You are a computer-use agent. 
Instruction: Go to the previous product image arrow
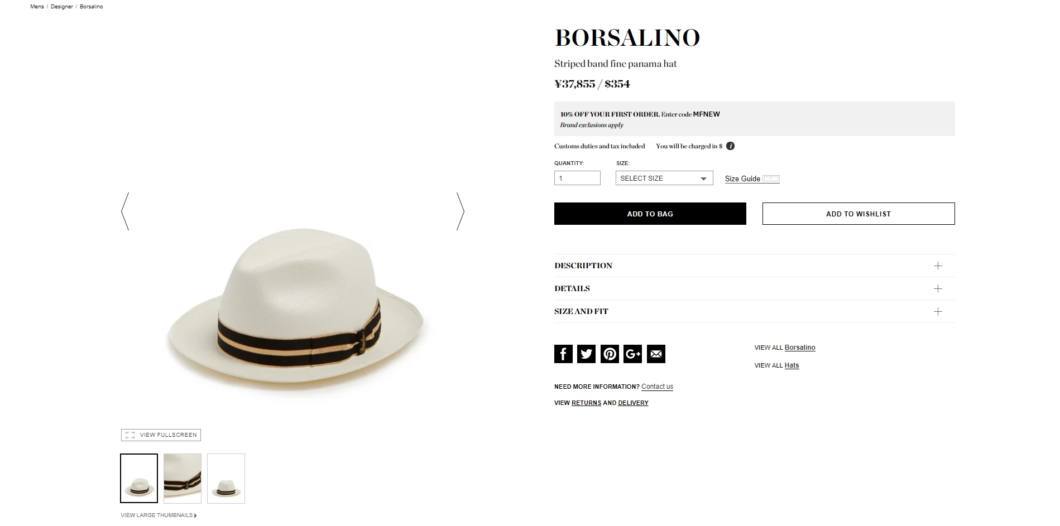click(x=125, y=212)
